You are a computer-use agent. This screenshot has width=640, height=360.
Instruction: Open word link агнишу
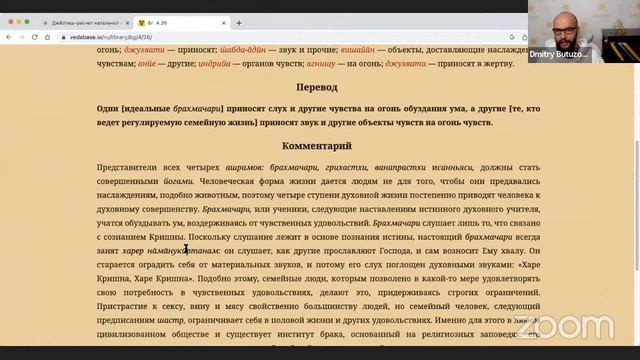[x=321, y=64]
